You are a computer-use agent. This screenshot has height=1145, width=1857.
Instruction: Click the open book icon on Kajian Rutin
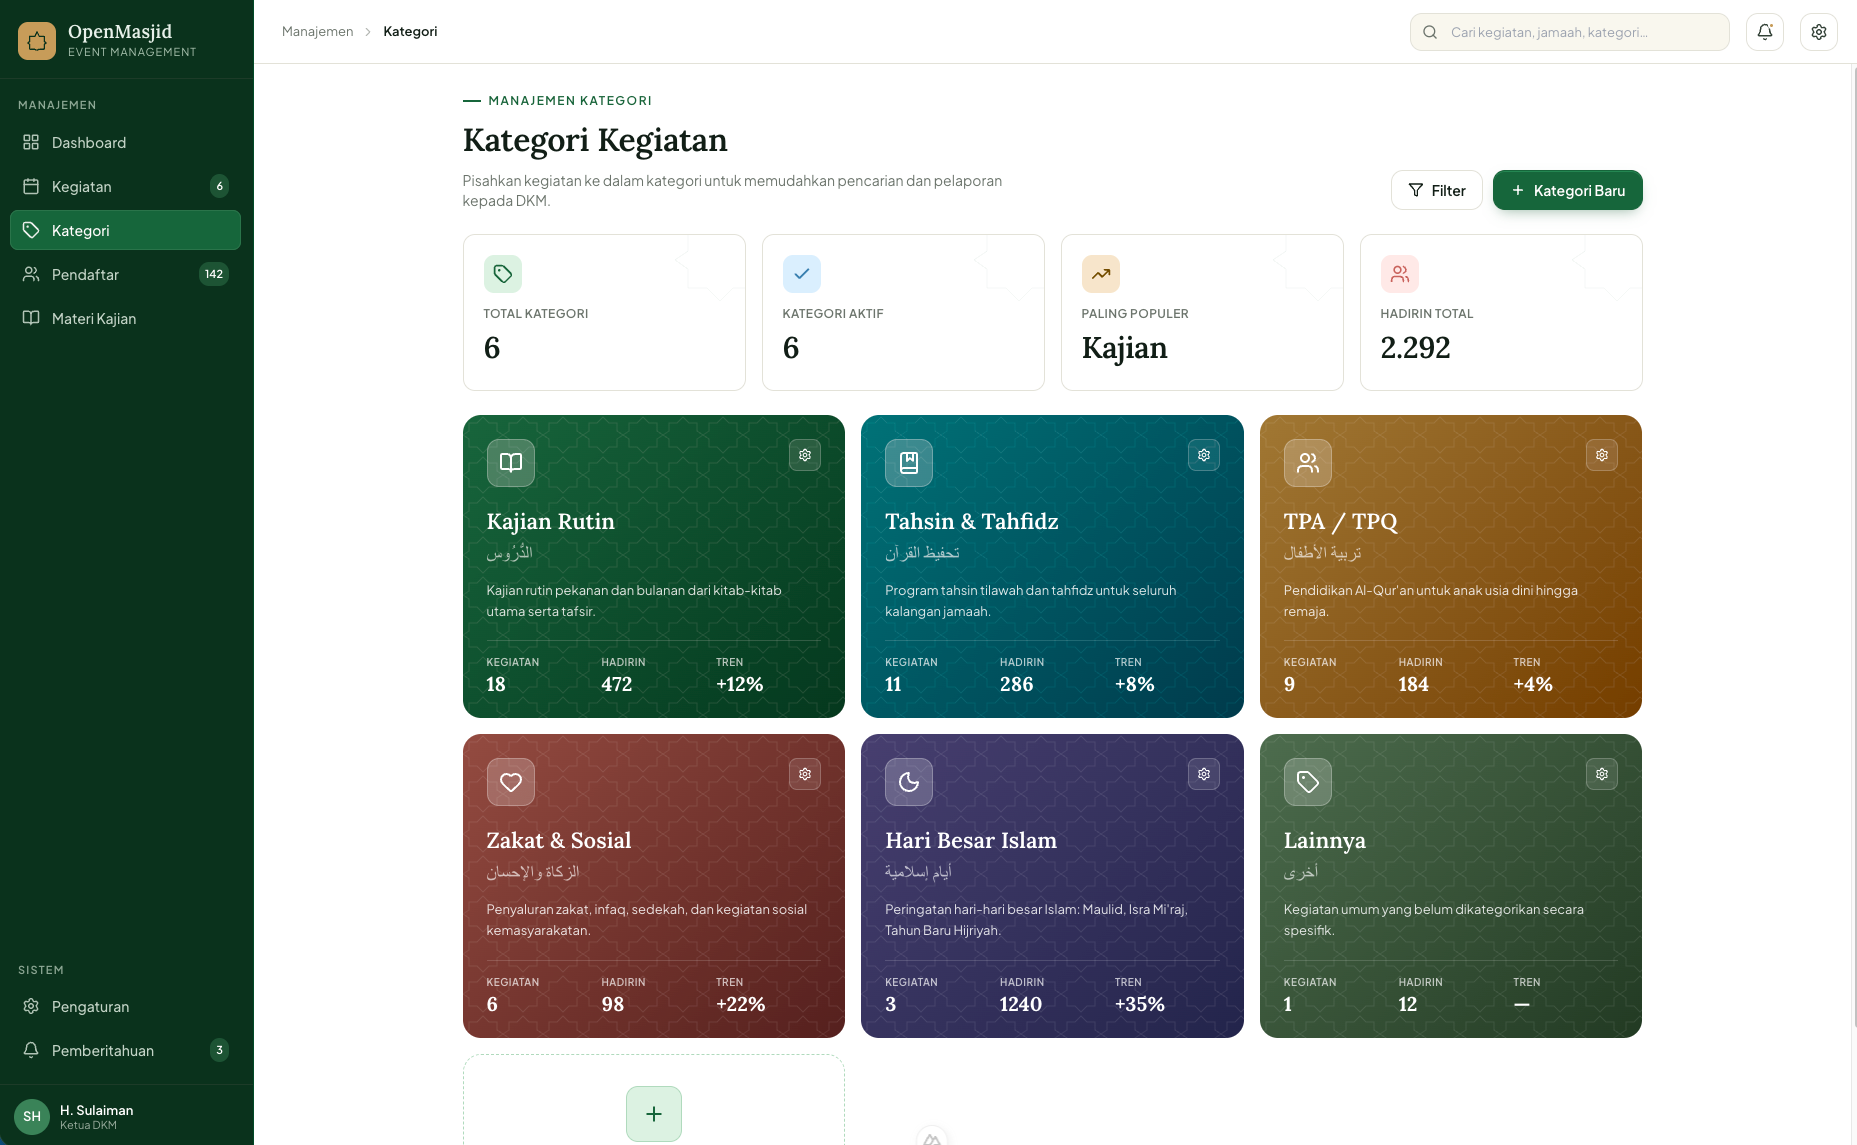point(511,463)
